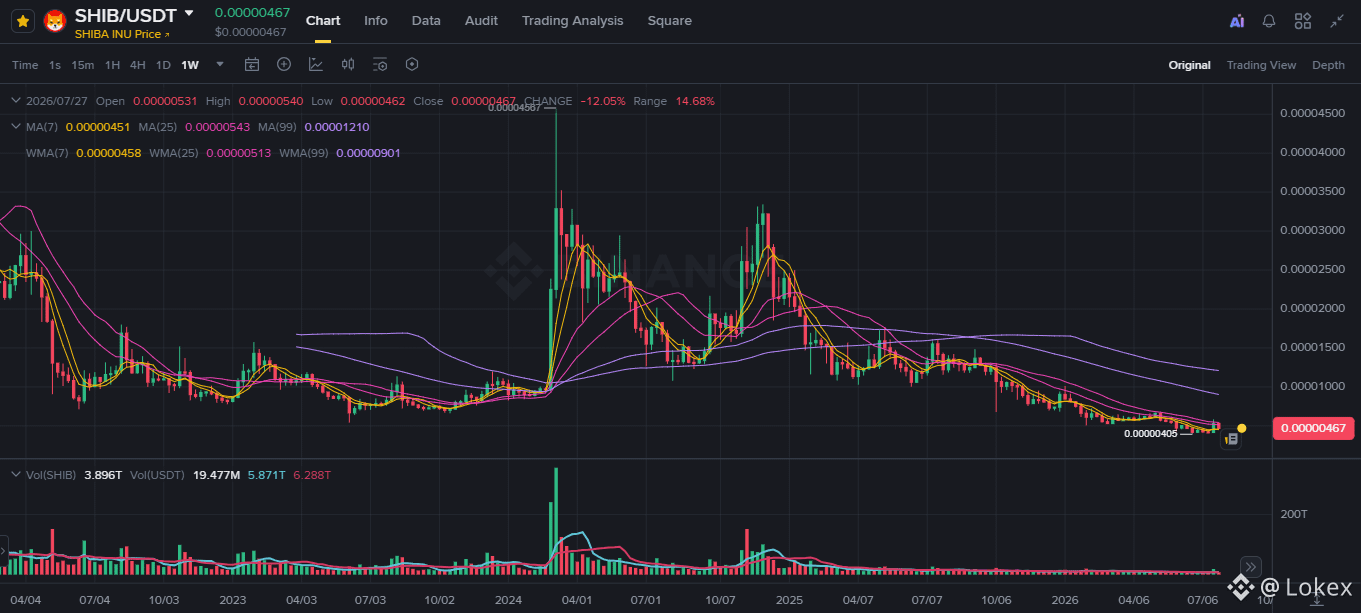Select the 4H interval

tap(138, 65)
